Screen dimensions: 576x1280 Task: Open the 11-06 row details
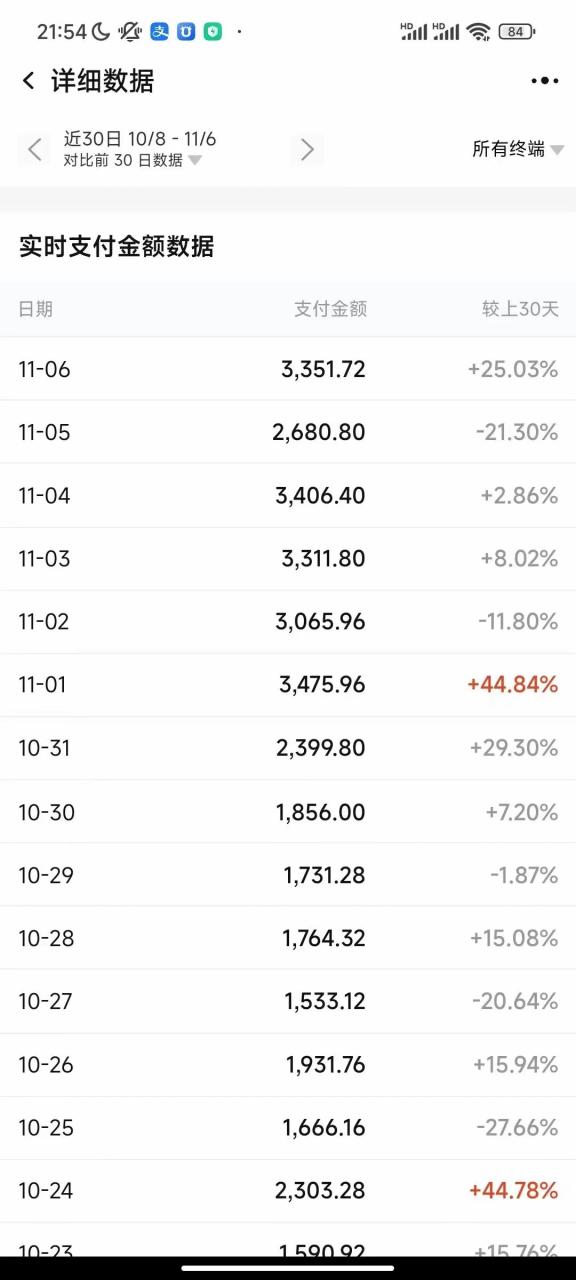tap(288, 369)
